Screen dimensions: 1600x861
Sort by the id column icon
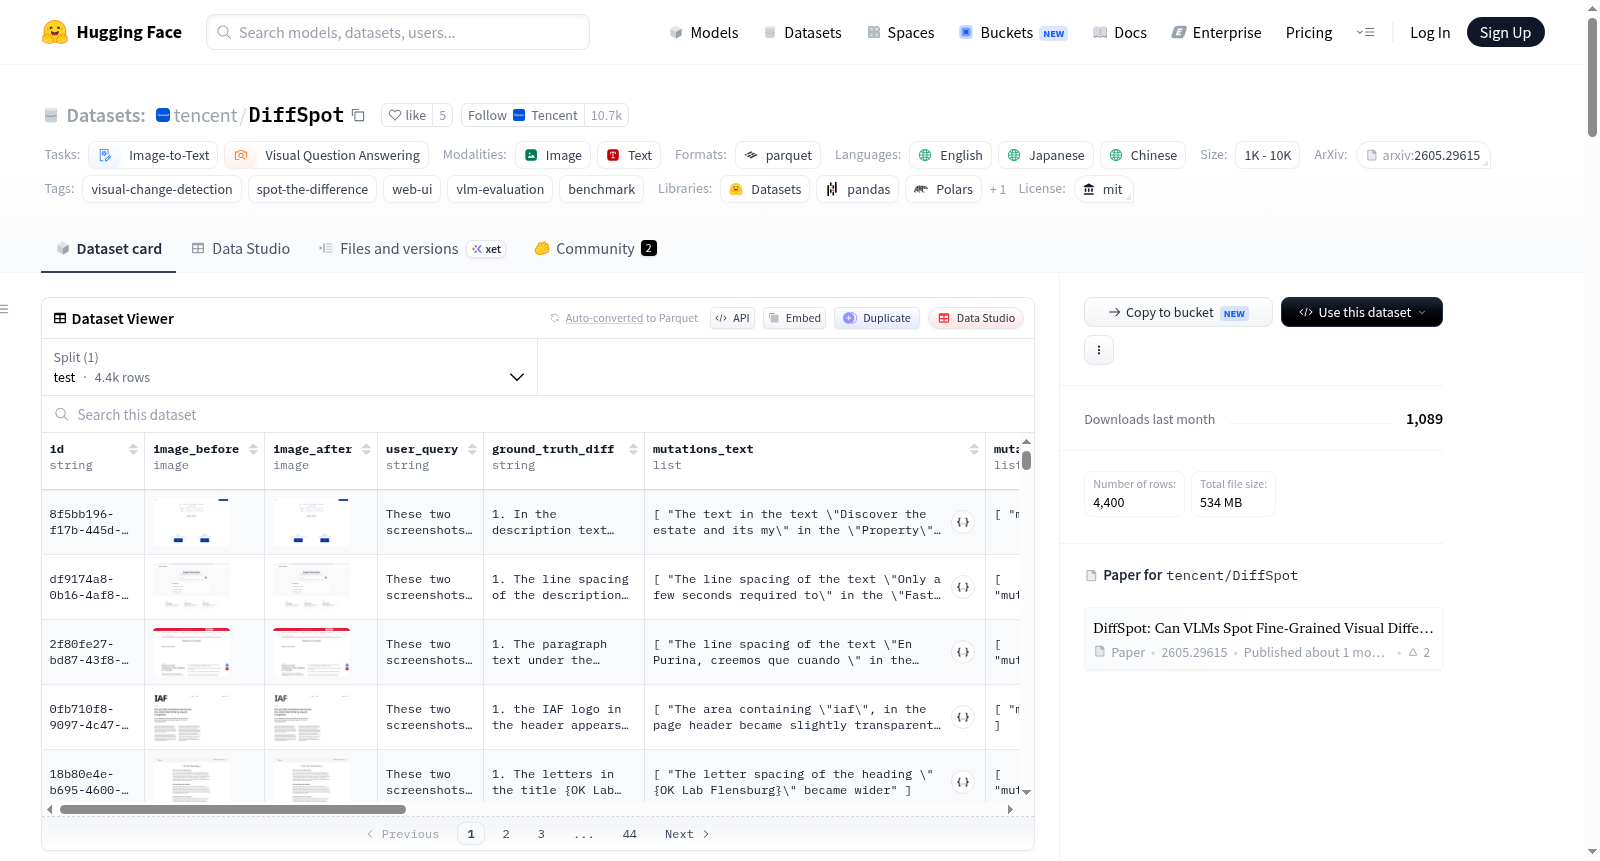133,449
